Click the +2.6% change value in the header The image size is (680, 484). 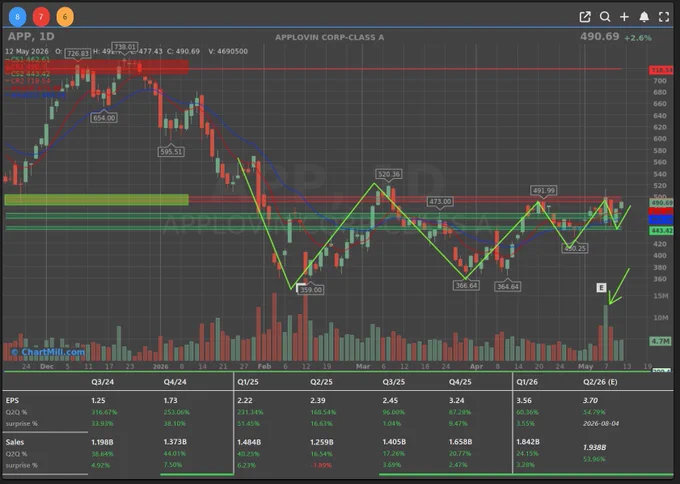click(x=638, y=38)
